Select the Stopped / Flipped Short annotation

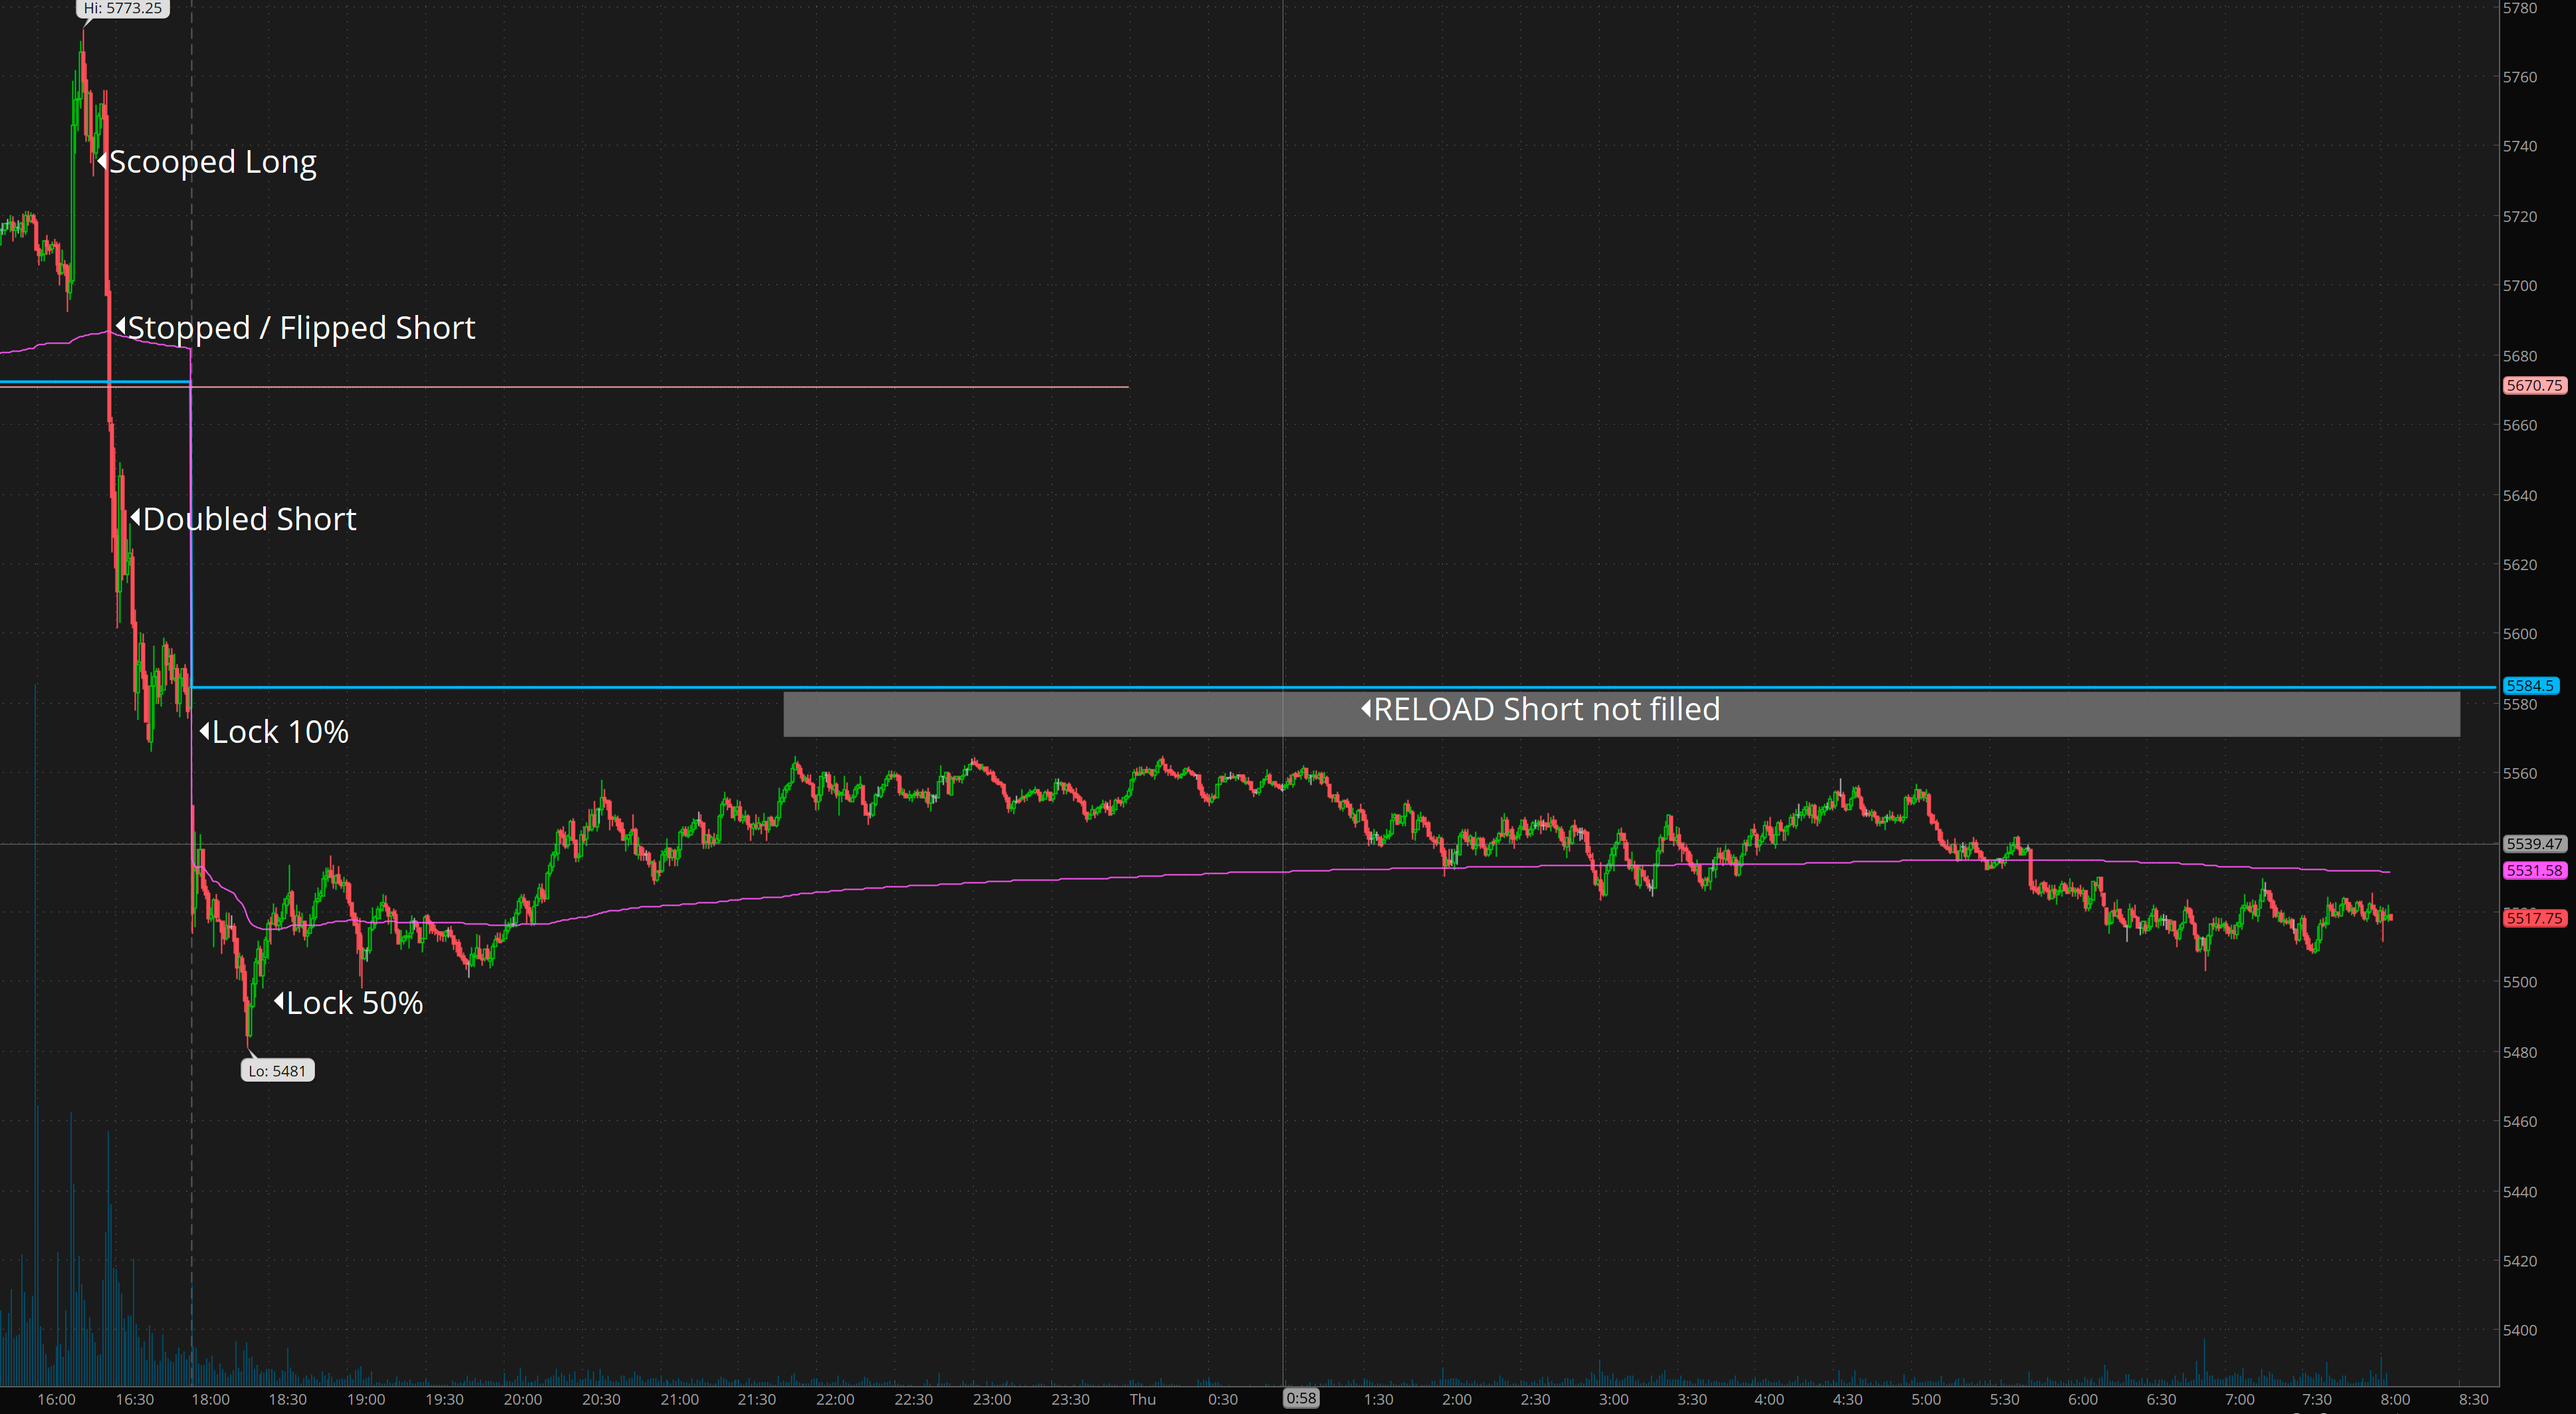301,328
